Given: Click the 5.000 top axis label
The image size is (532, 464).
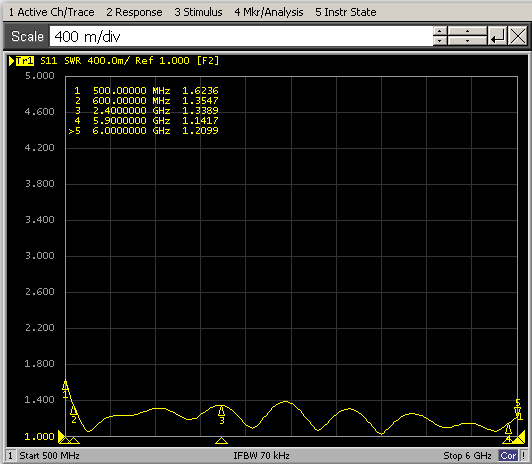Looking at the screenshot, I should [x=40, y=76].
